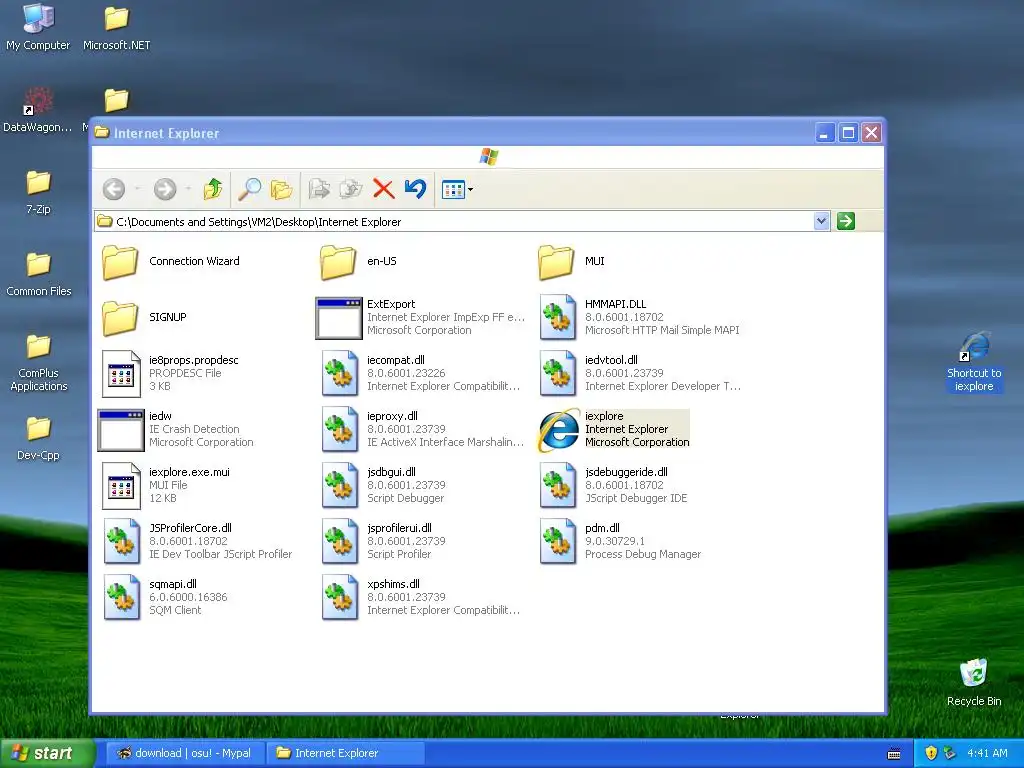
Task: Click the Move To toolbar icon
Action: pyautogui.click(x=319, y=189)
